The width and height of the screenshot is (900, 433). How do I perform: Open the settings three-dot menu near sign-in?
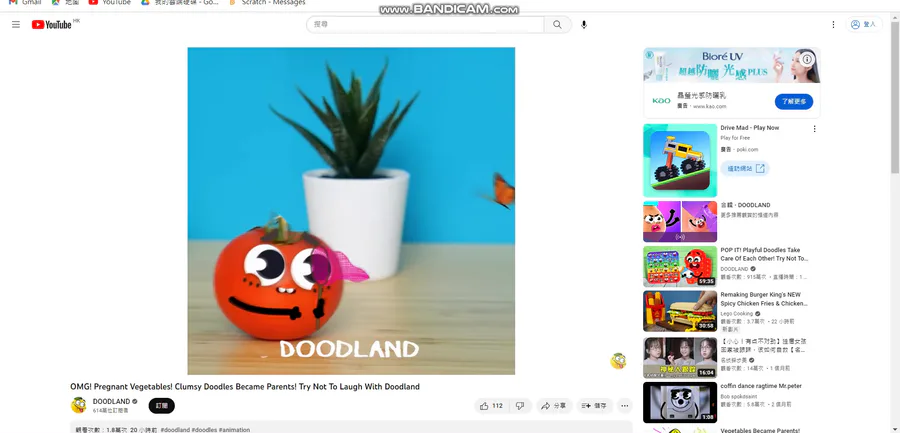833,25
